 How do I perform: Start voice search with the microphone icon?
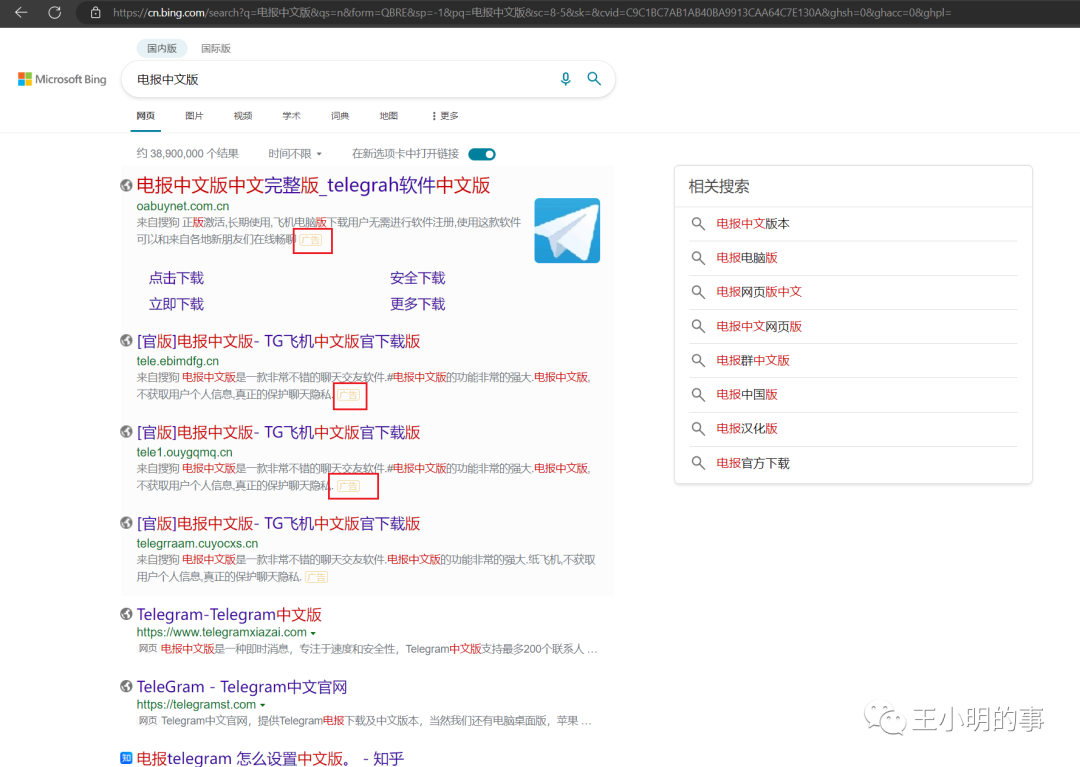(x=565, y=79)
